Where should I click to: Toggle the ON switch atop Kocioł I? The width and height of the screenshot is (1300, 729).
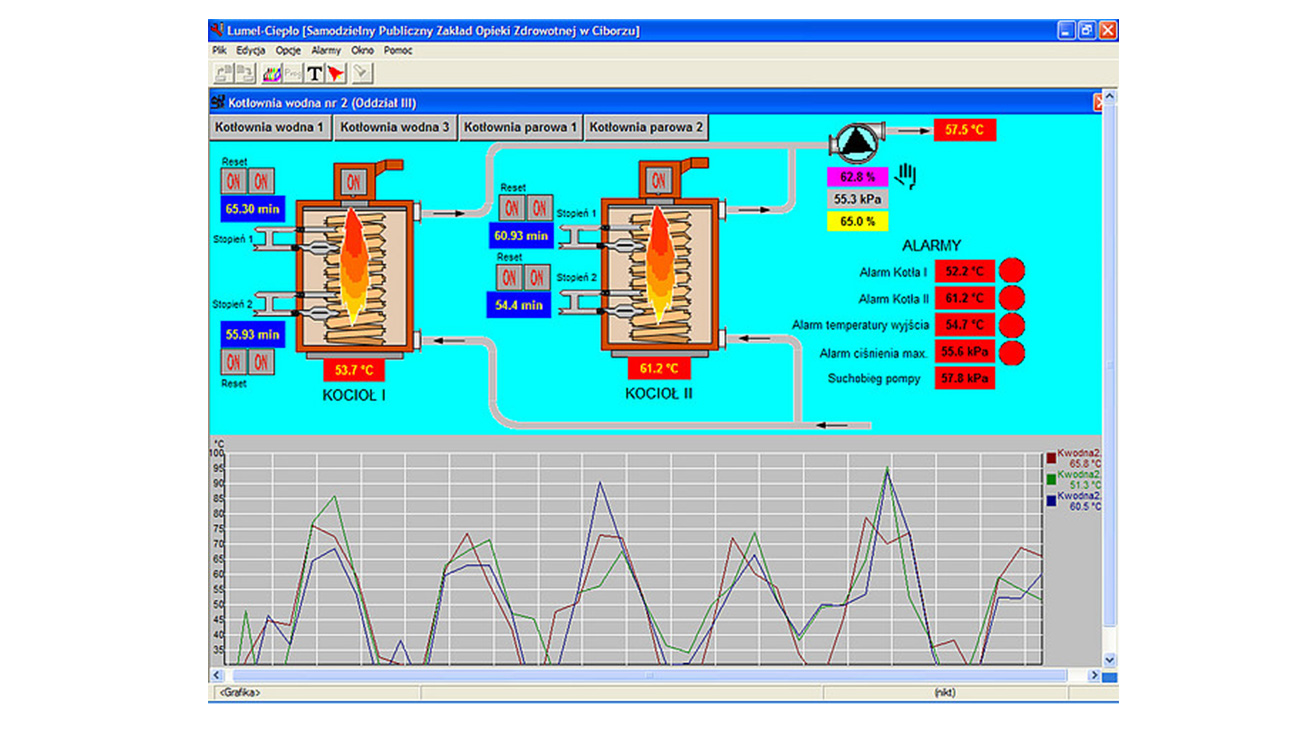(x=352, y=182)
